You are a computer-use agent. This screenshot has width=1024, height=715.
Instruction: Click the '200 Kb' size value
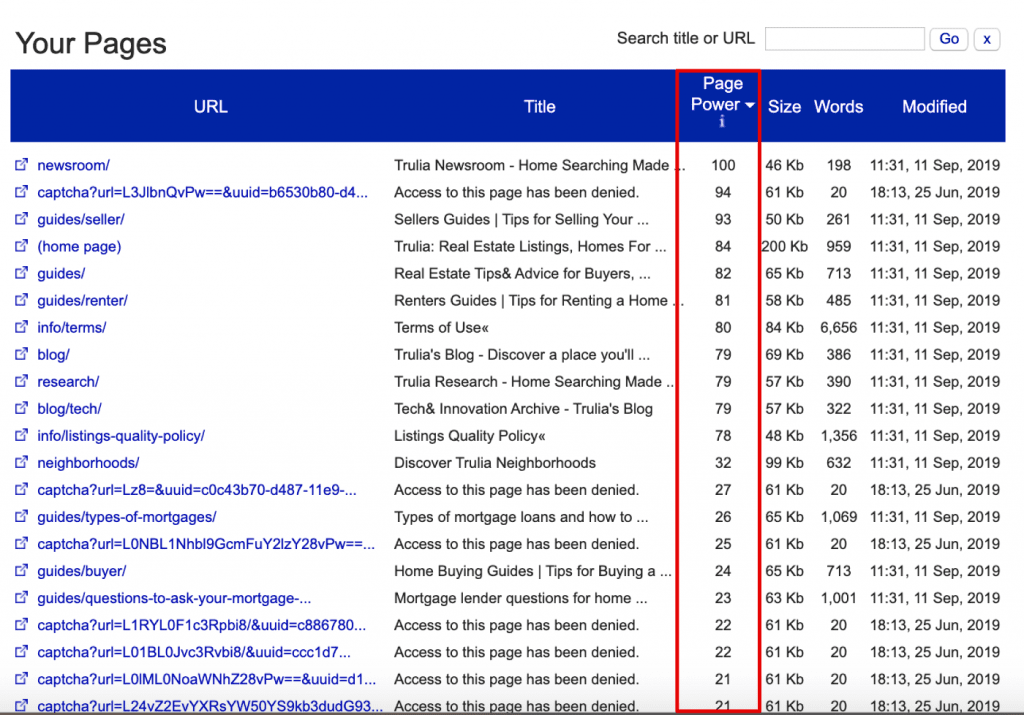pyautogui.click(x=784, y=246)
